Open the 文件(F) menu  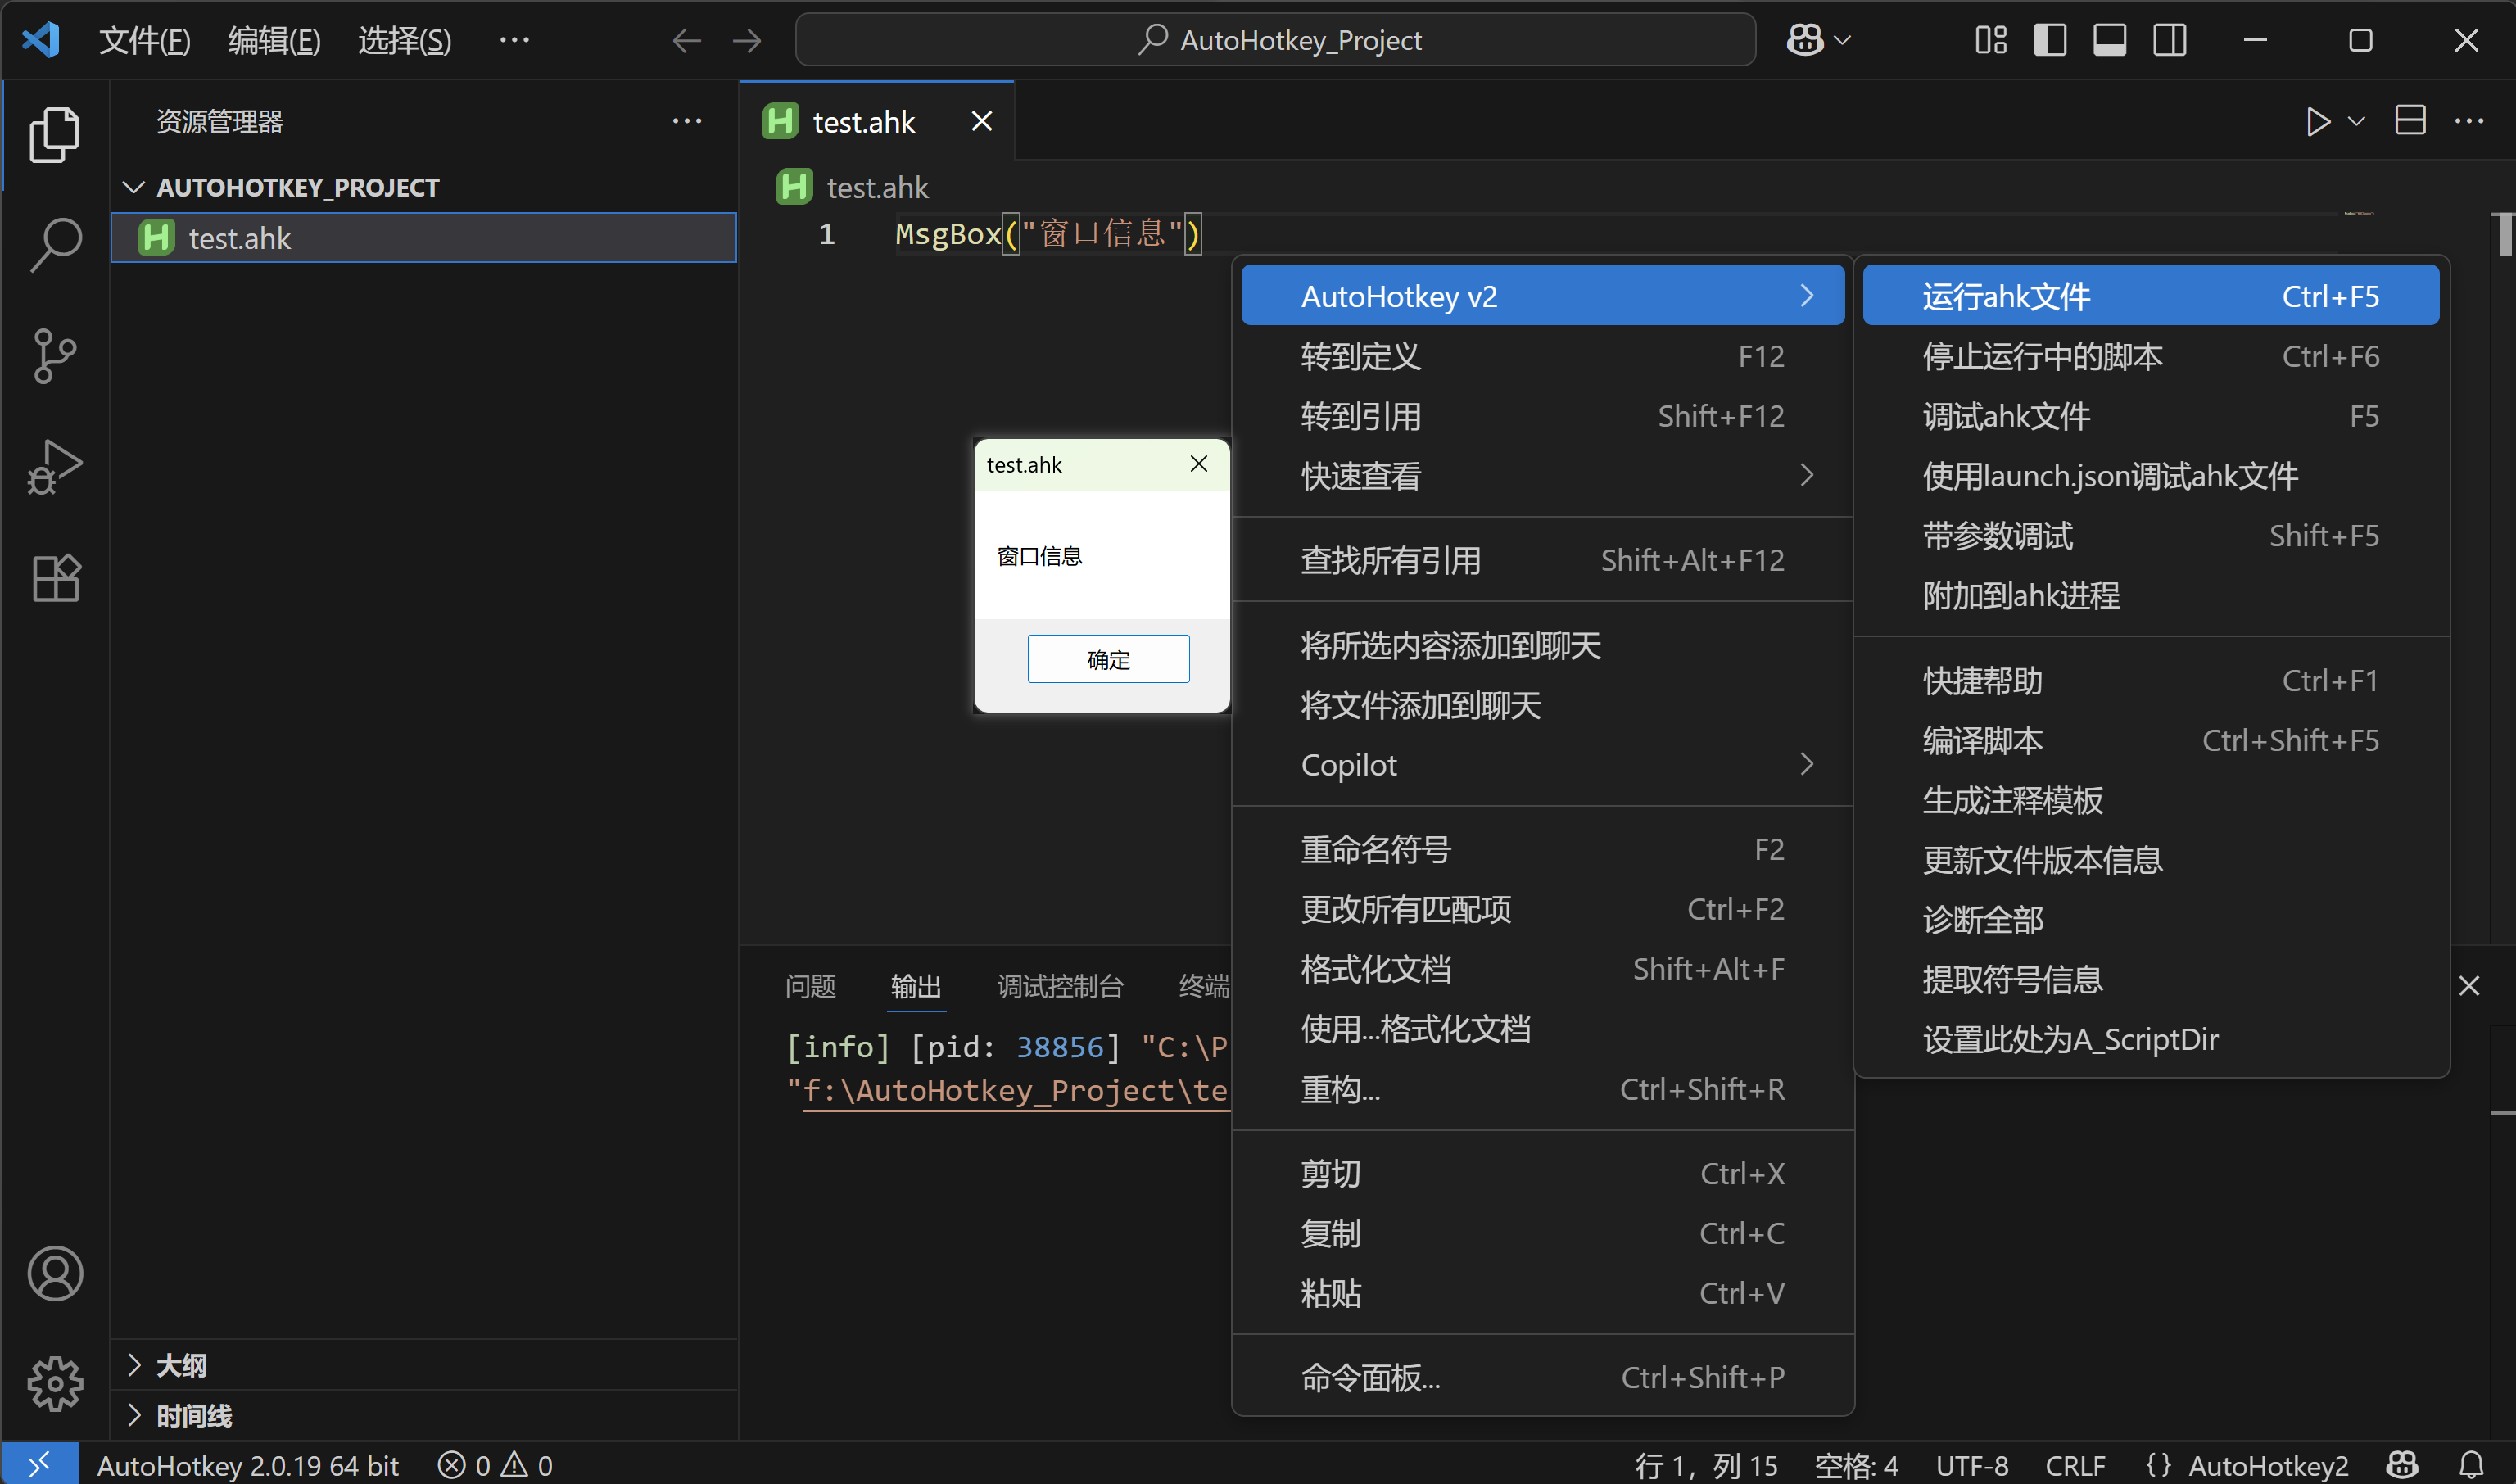[x=144, y=40]
